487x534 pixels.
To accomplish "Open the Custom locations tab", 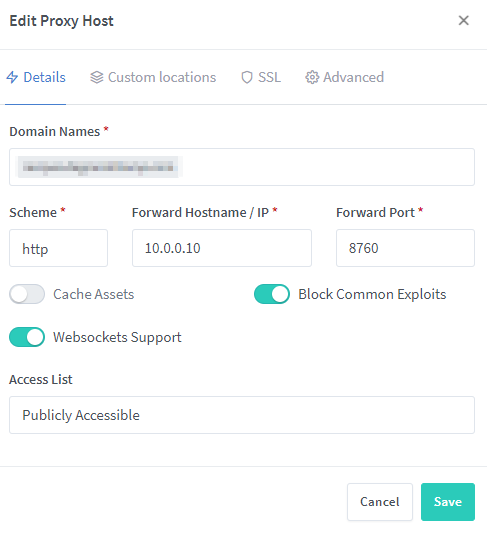I will click(153, 77).
